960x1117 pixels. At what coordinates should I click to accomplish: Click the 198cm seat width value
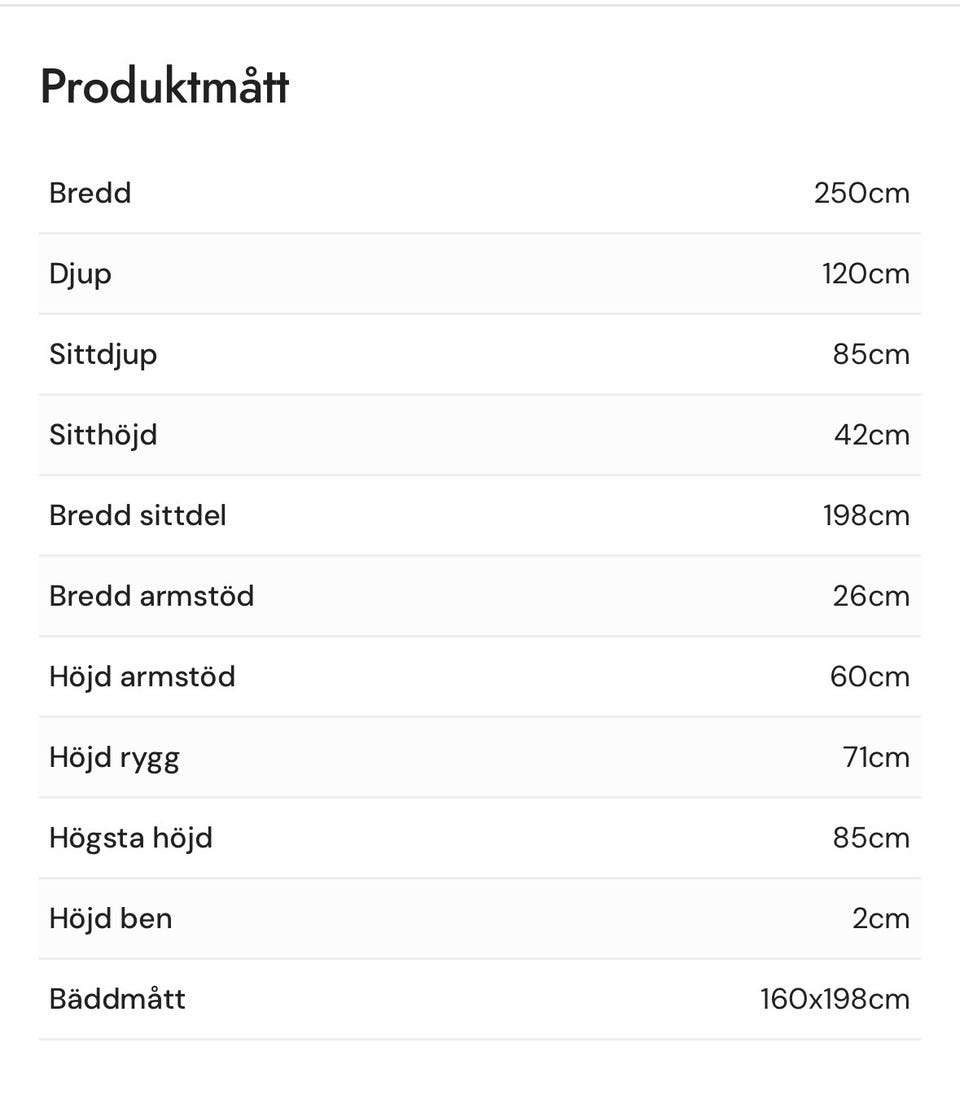pyautogui.click(x=866, y=516)
